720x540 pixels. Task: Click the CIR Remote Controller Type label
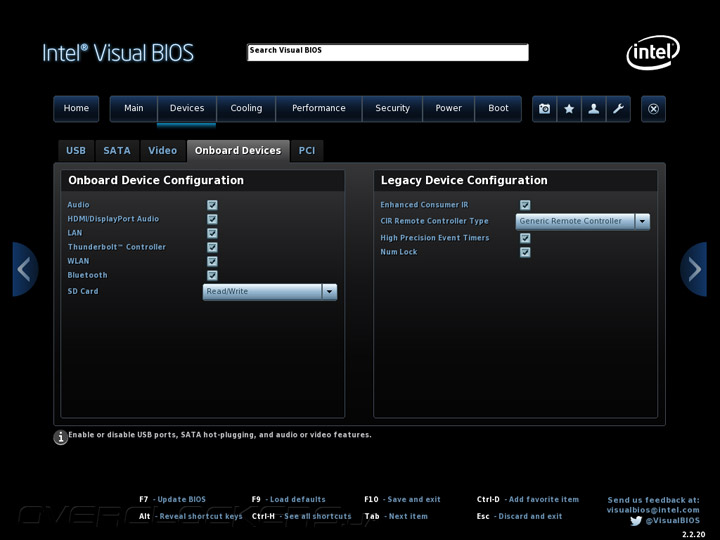click(x=434, y=221)
